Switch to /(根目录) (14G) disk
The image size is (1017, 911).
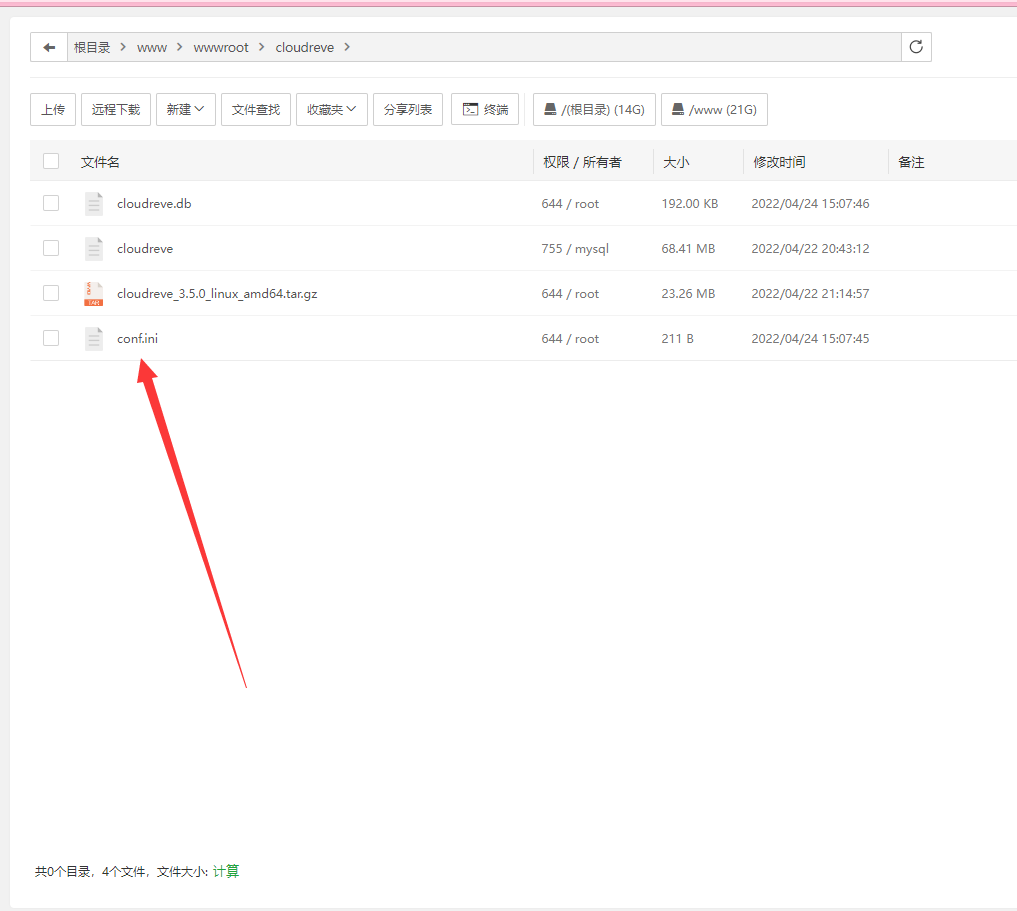point(594,110)
